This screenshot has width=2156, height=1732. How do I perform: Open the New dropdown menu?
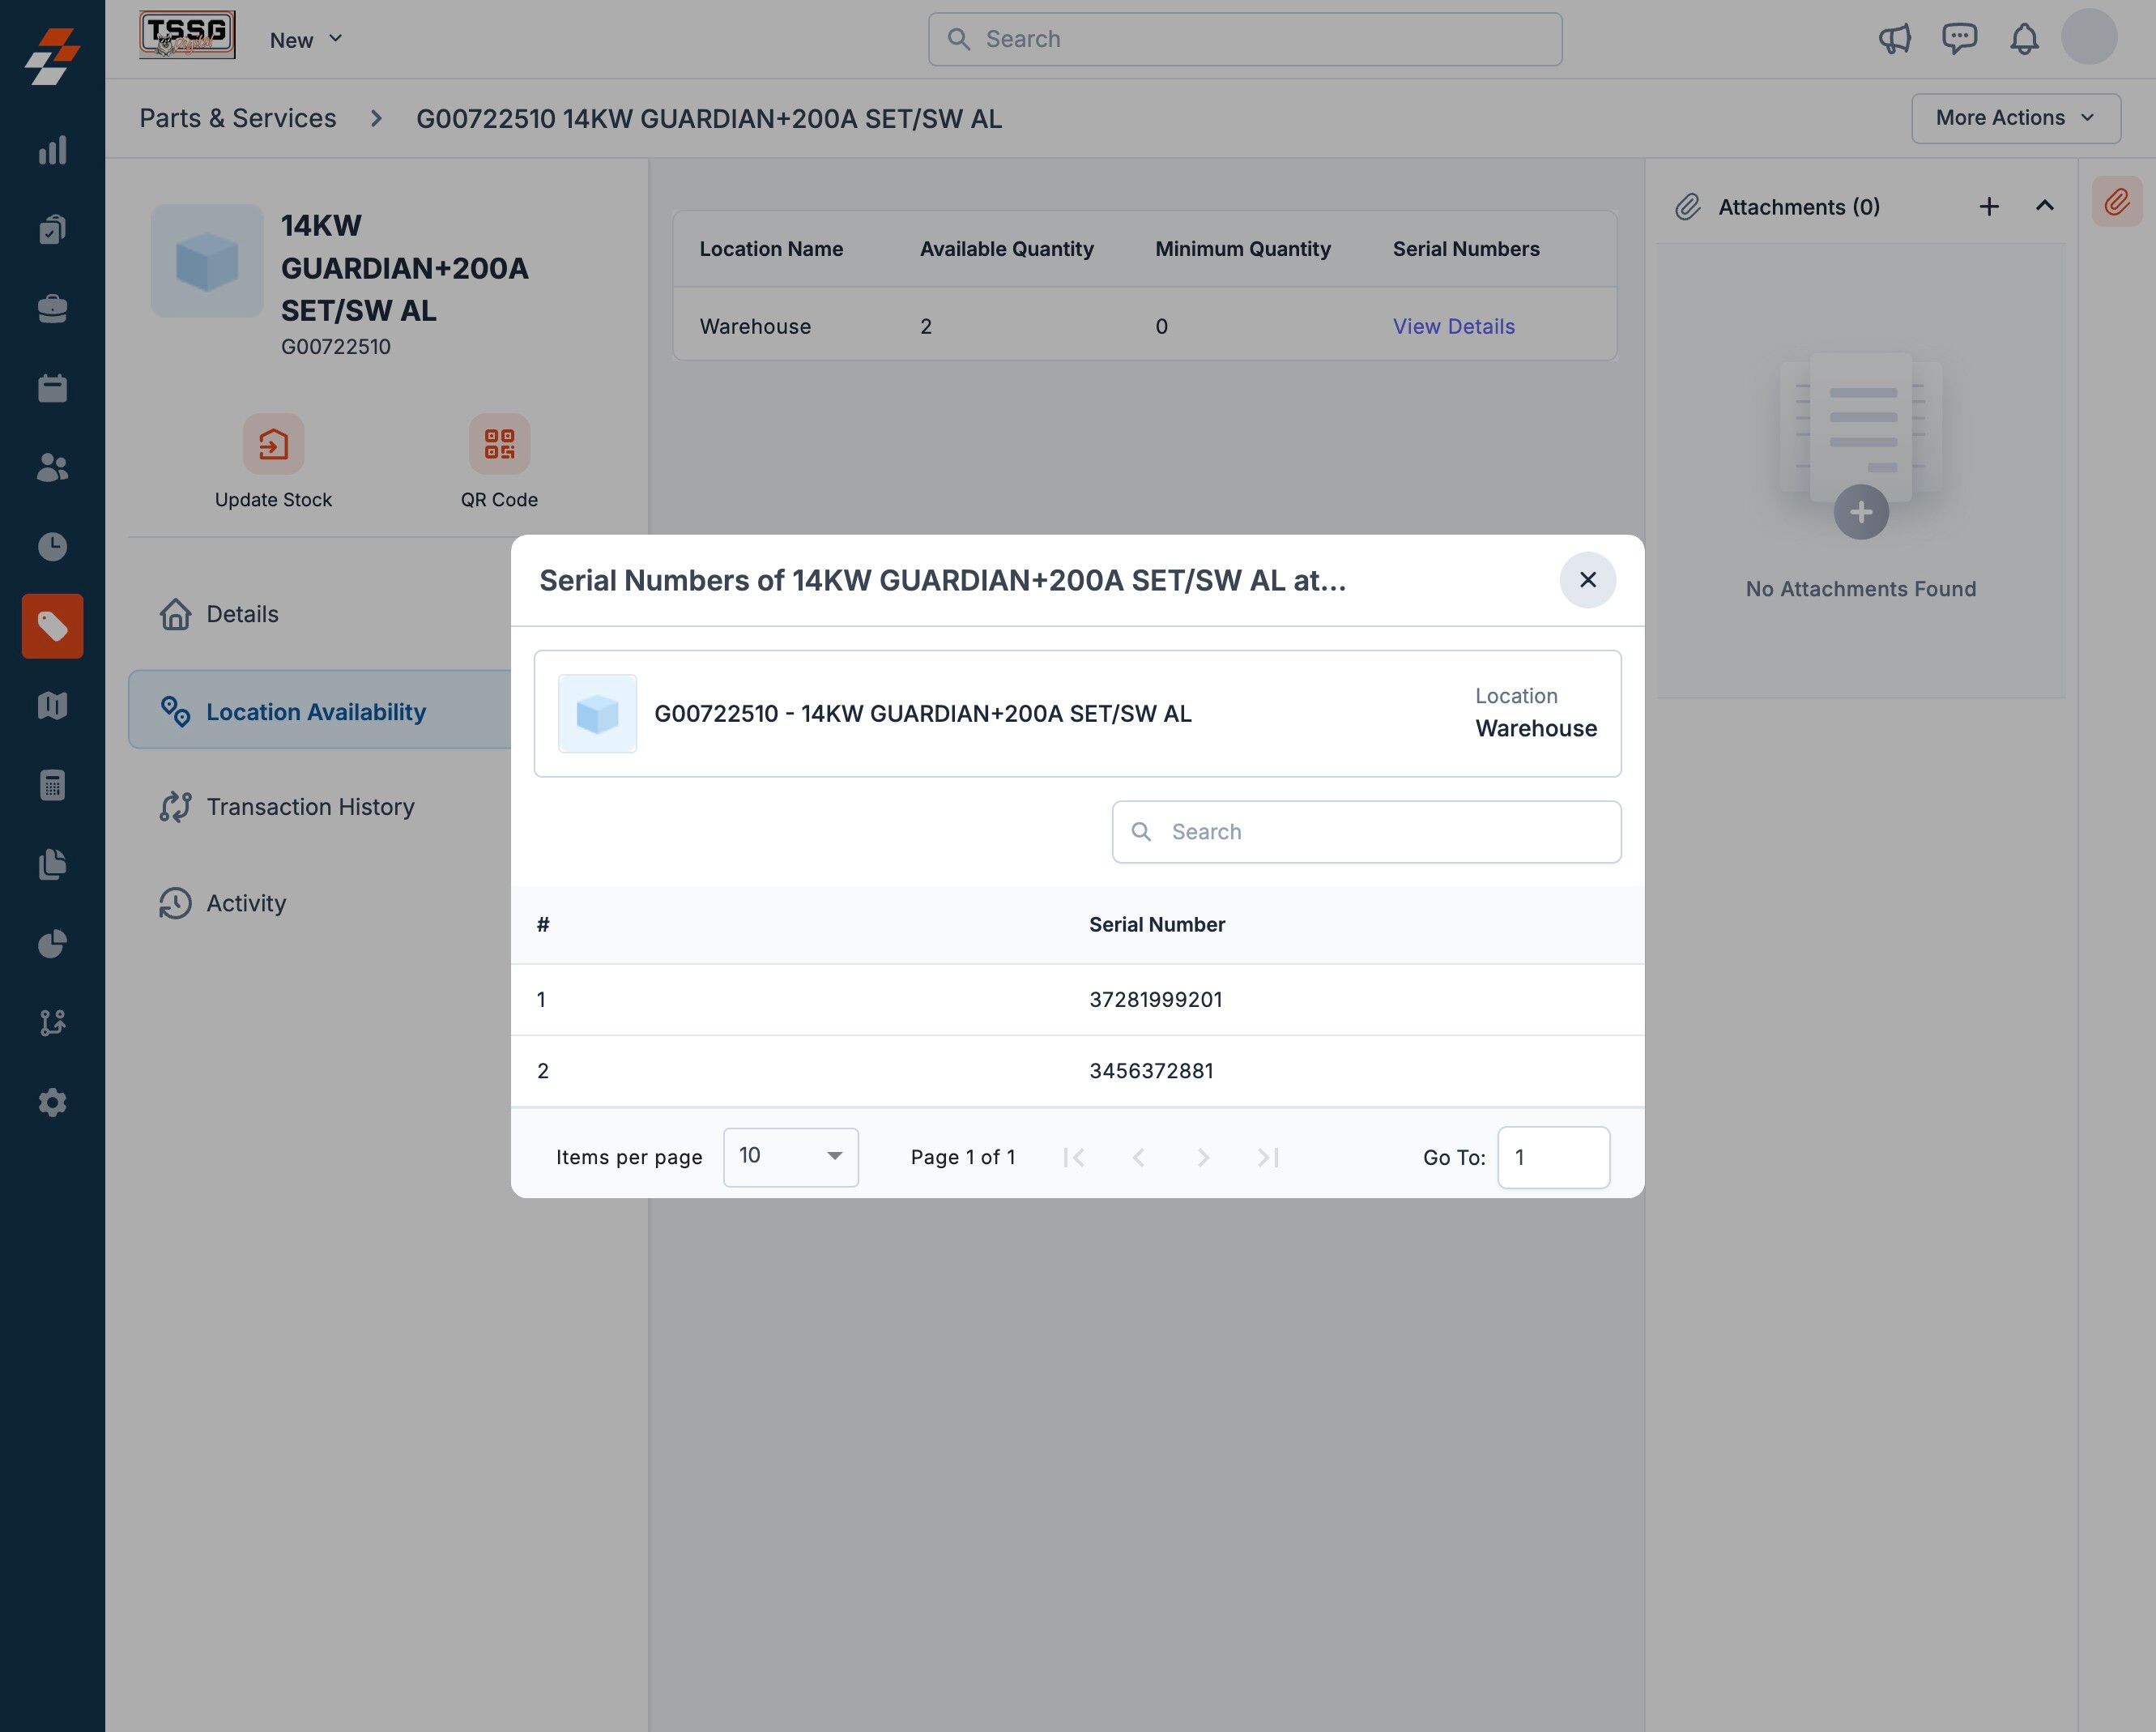point(306,40)
